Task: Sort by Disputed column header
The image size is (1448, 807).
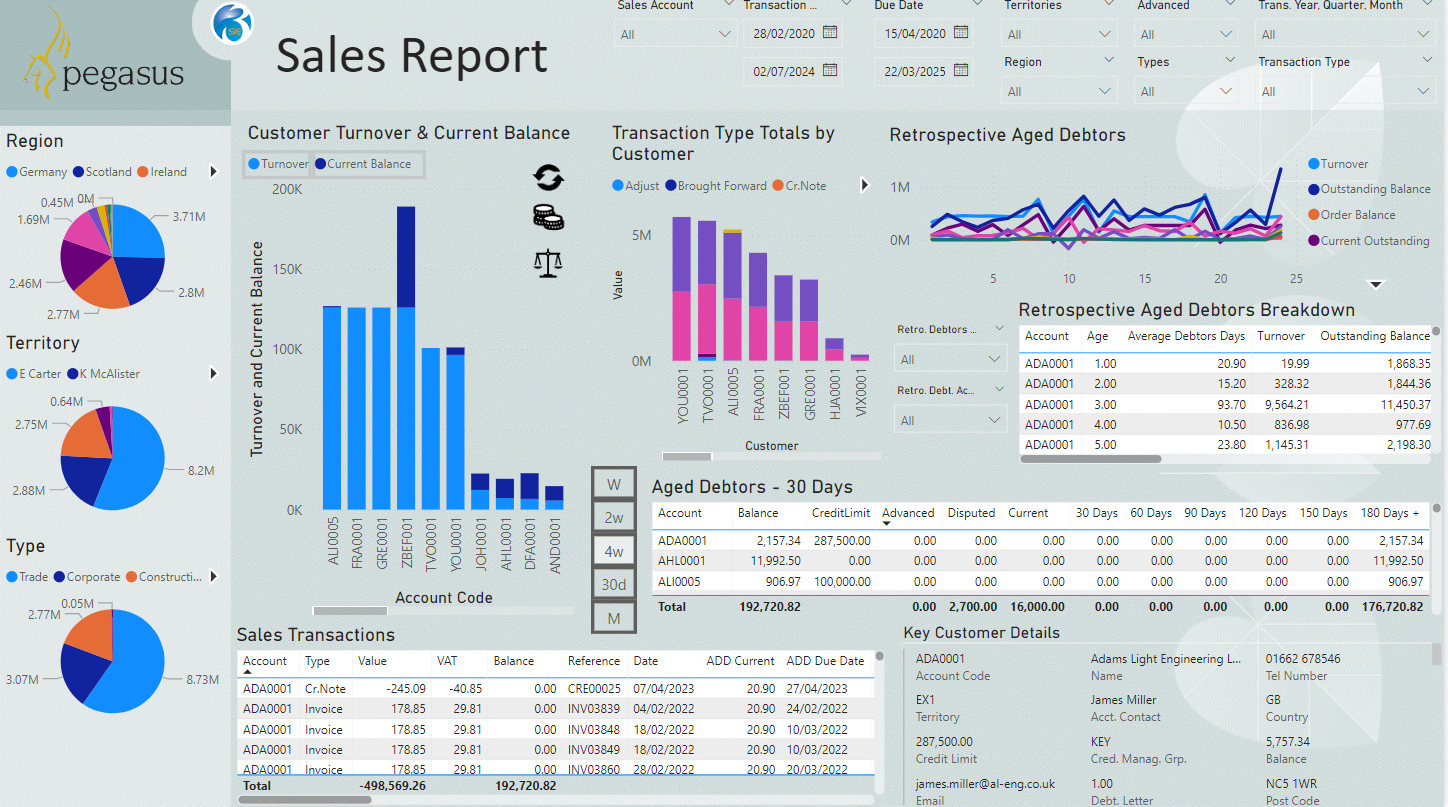Action: tap(971, 513)
